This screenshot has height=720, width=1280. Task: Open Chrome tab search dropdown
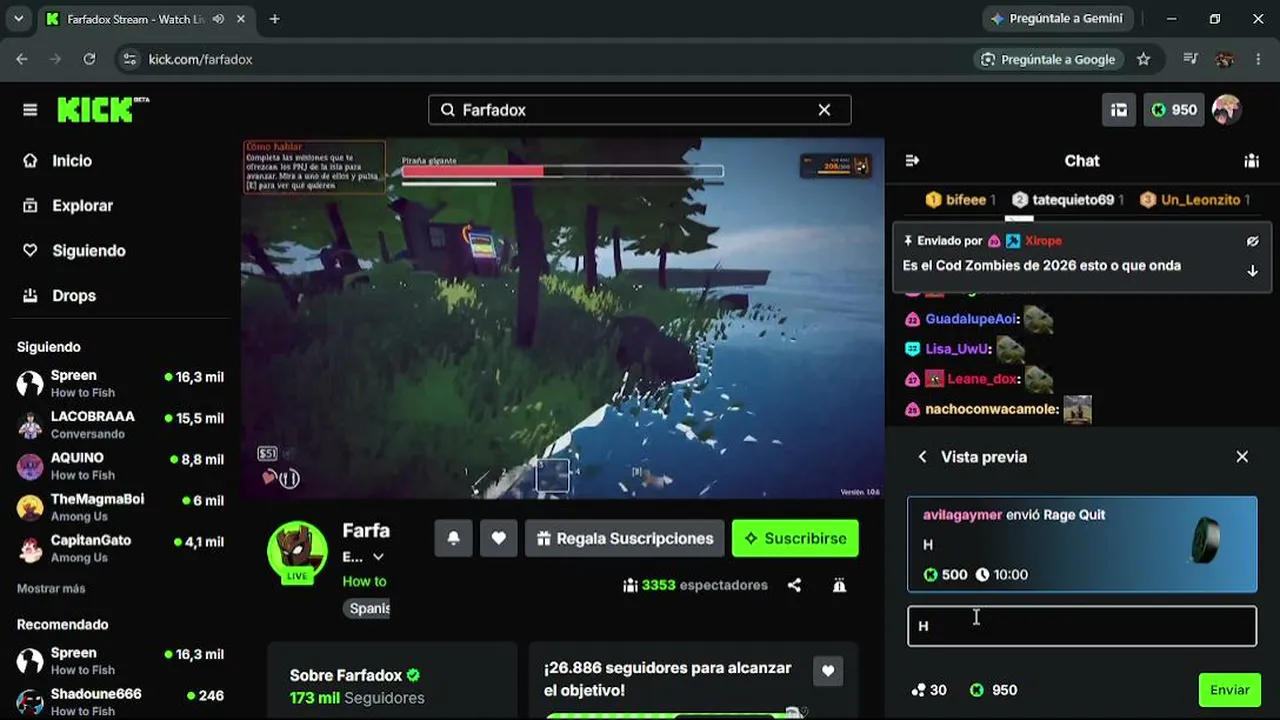(x=18, y=19)
